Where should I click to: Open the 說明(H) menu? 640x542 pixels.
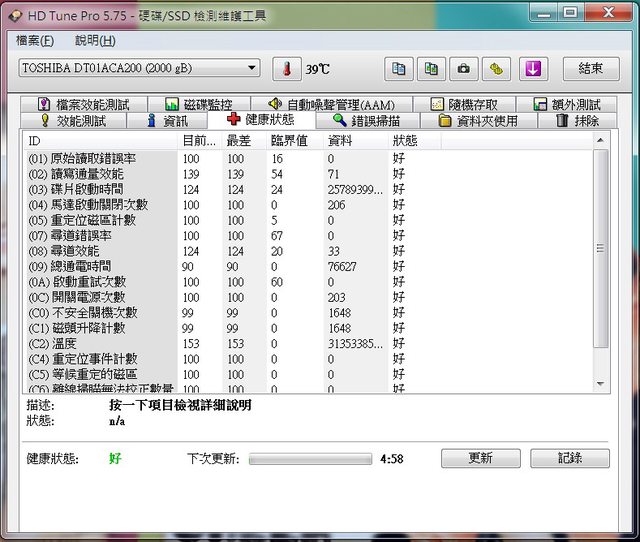point(95,41)
